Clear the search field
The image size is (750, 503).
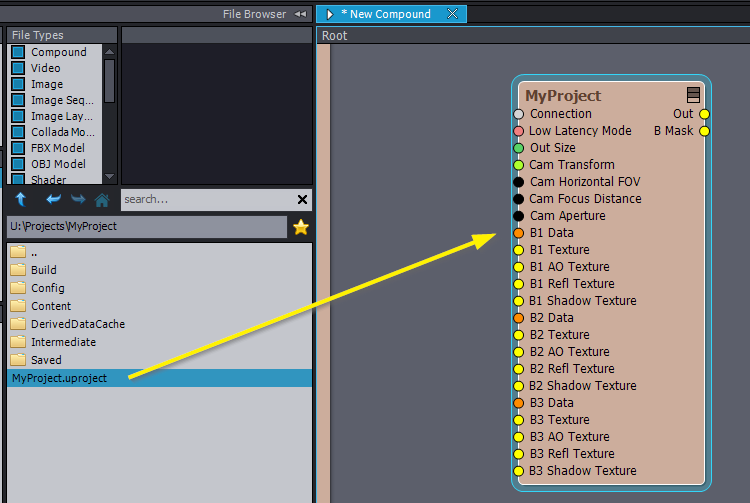pyautogui.click(x=302, y=199)
